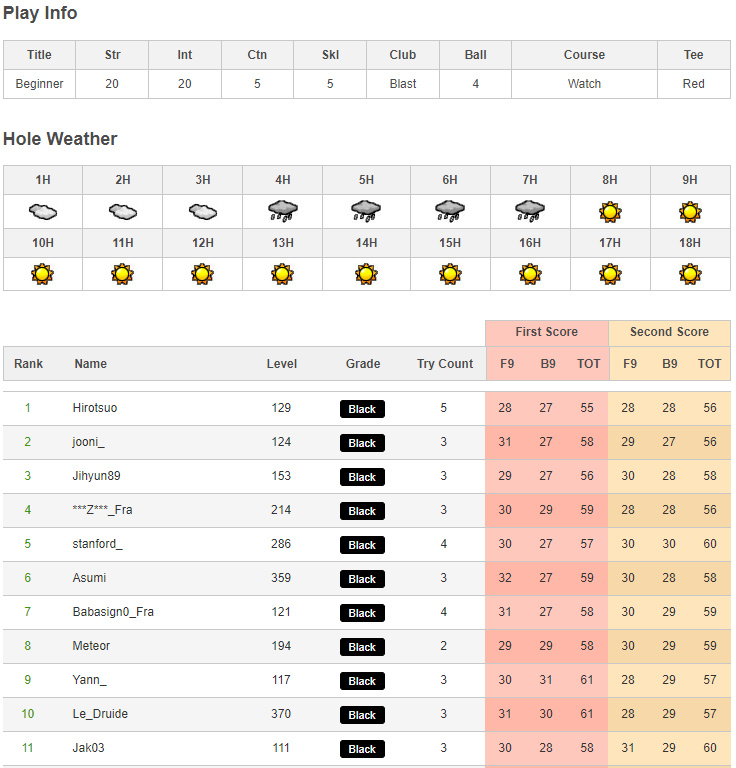Click the rain icon under 4H

click(283, 211)
